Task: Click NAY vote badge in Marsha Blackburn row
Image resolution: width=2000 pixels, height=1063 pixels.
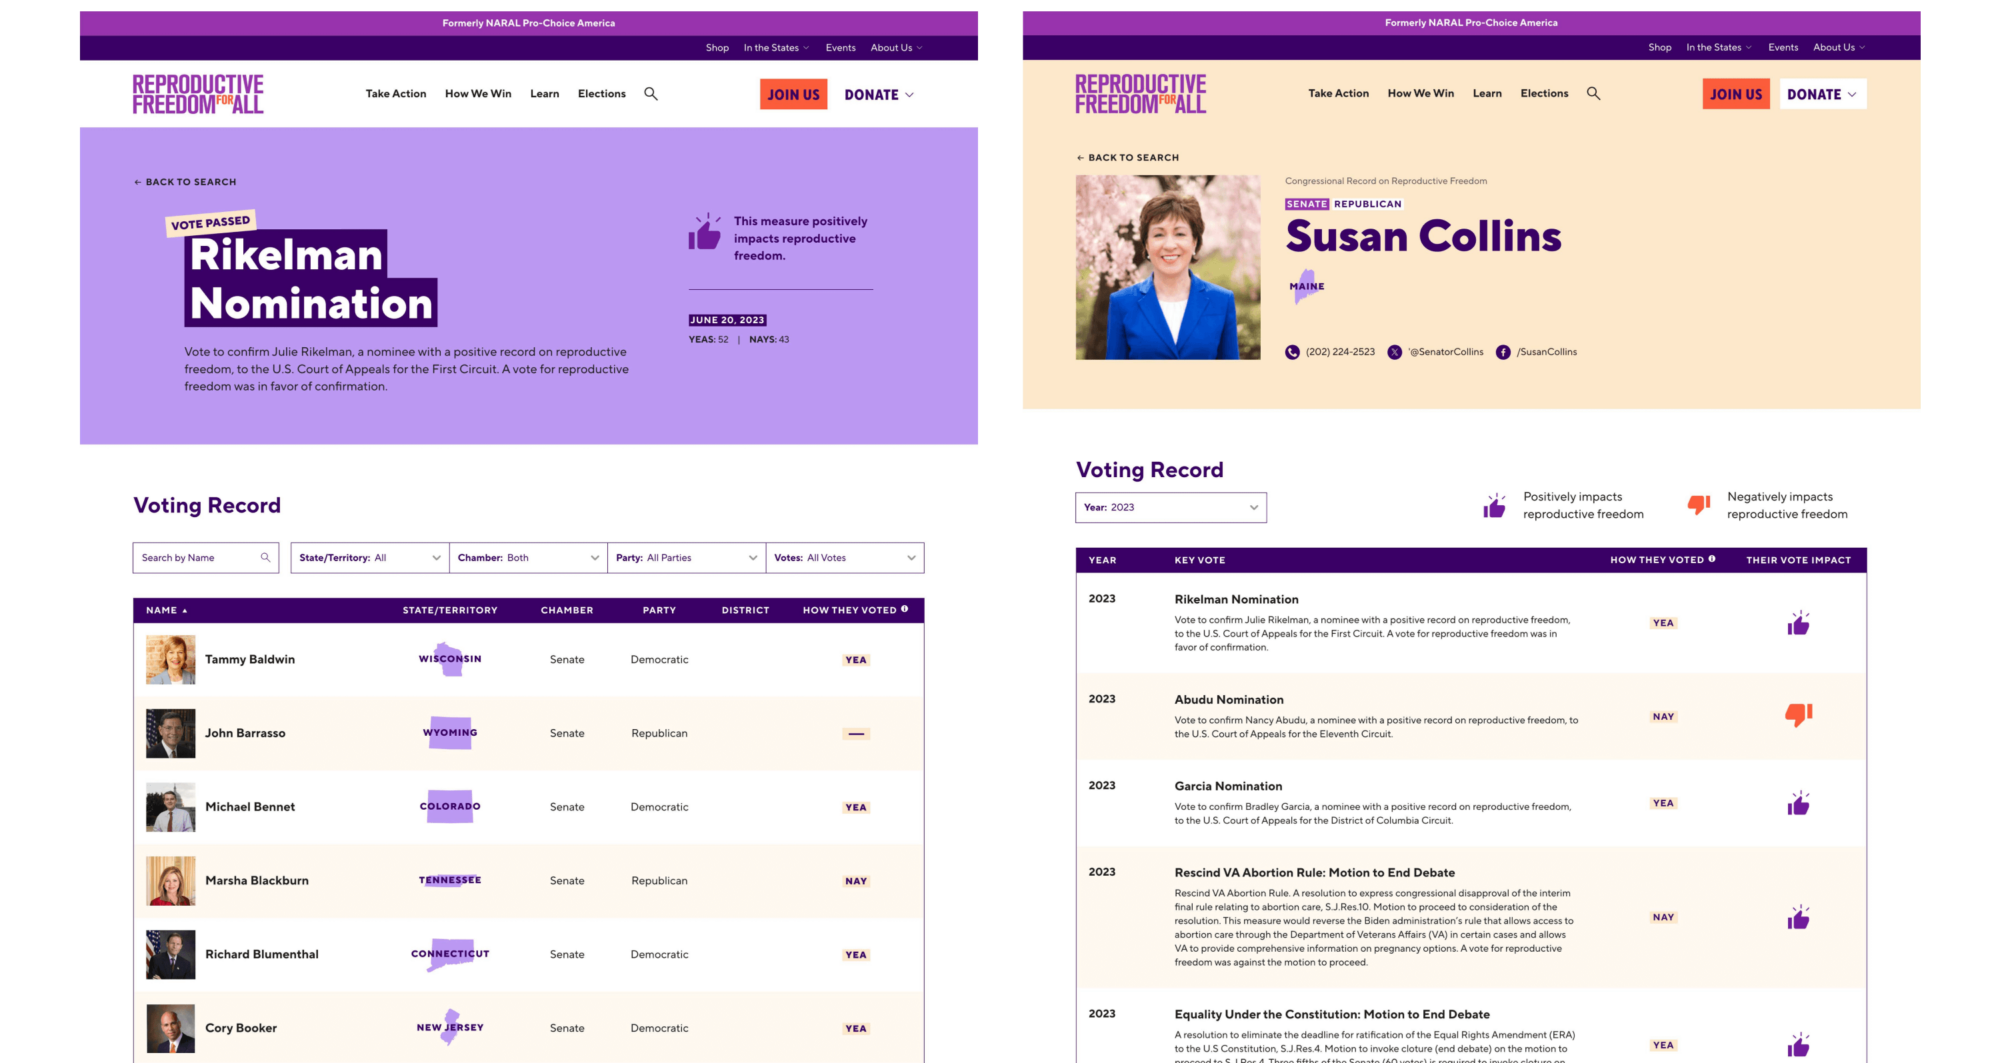Action: [856, 881]
